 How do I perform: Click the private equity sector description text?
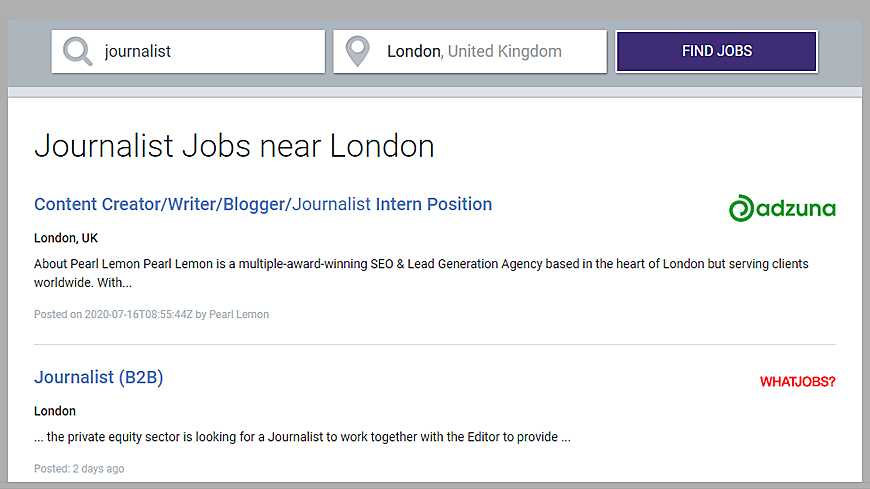click(x=301, y=437)
